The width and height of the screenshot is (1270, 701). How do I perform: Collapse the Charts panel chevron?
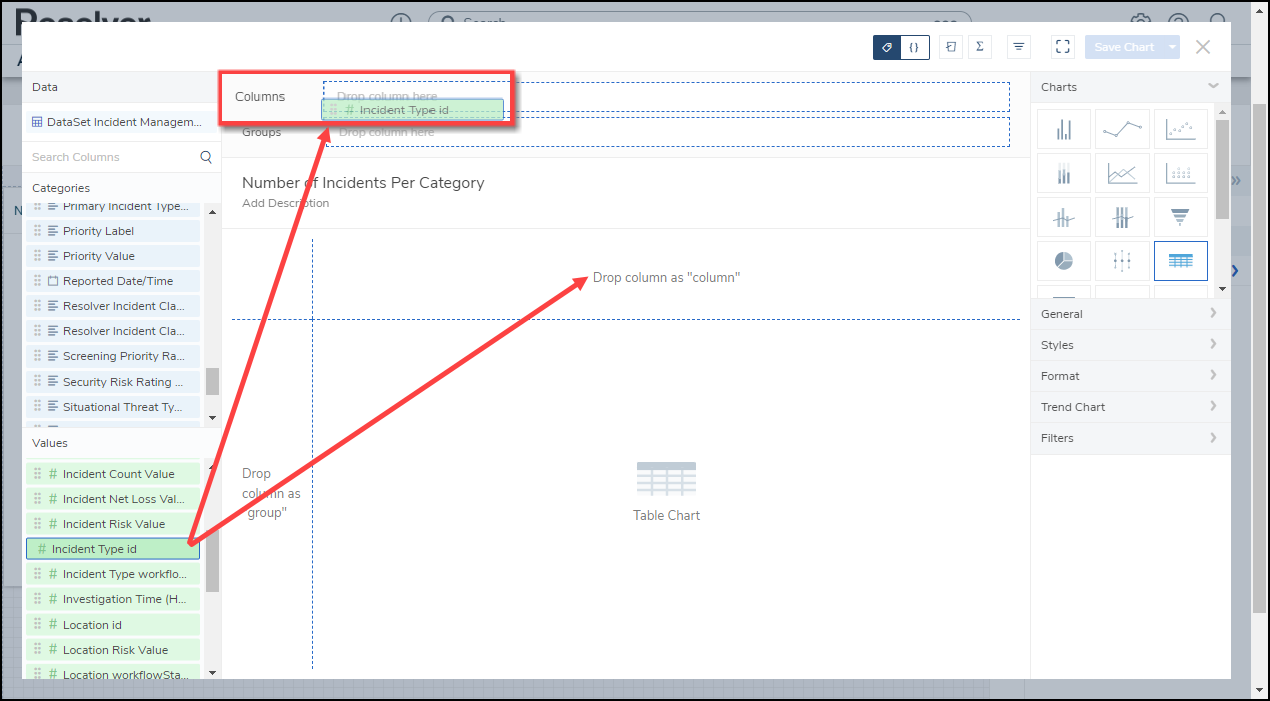[x=1213, y=87]
